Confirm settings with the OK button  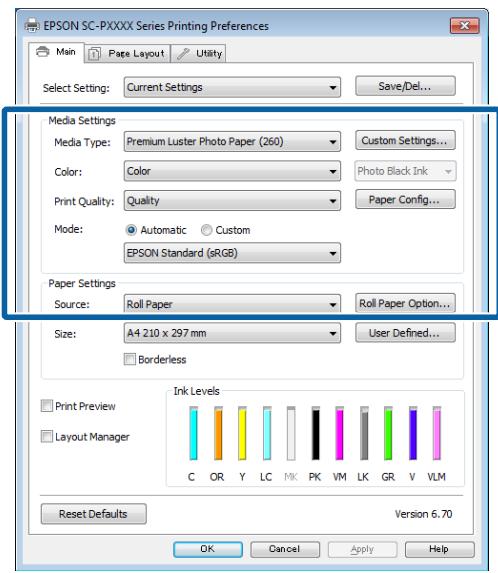pos(208,549)
